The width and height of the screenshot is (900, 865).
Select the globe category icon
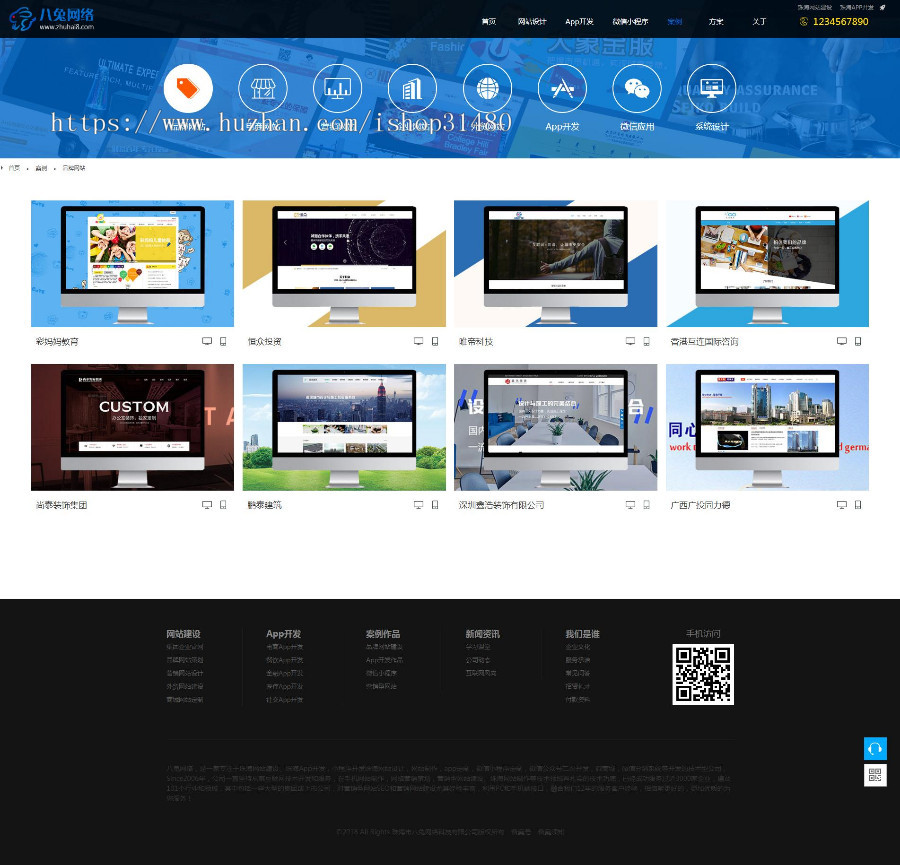coord(487,88)
